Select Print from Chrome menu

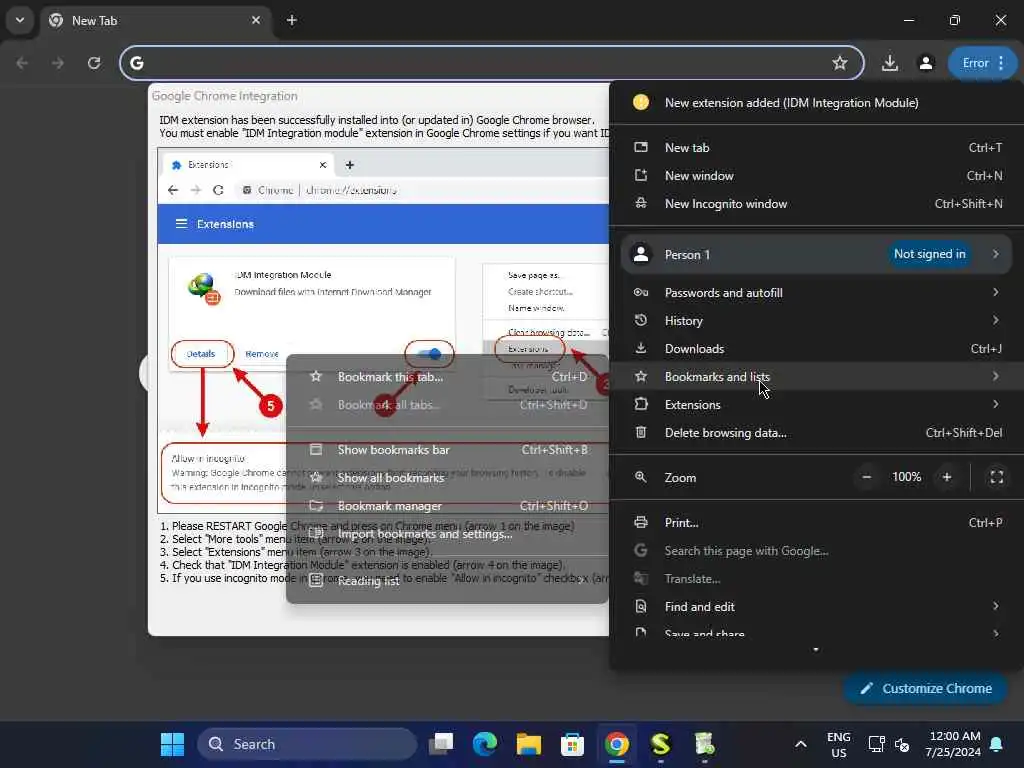coord(816,522)
